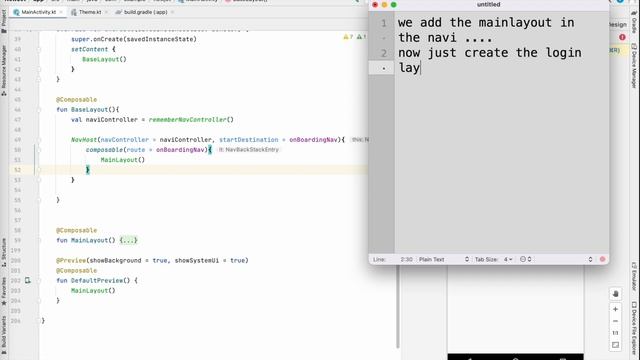
Task: Click the NavBackStackEntry inlay hint
Action: tap(249, 150)
